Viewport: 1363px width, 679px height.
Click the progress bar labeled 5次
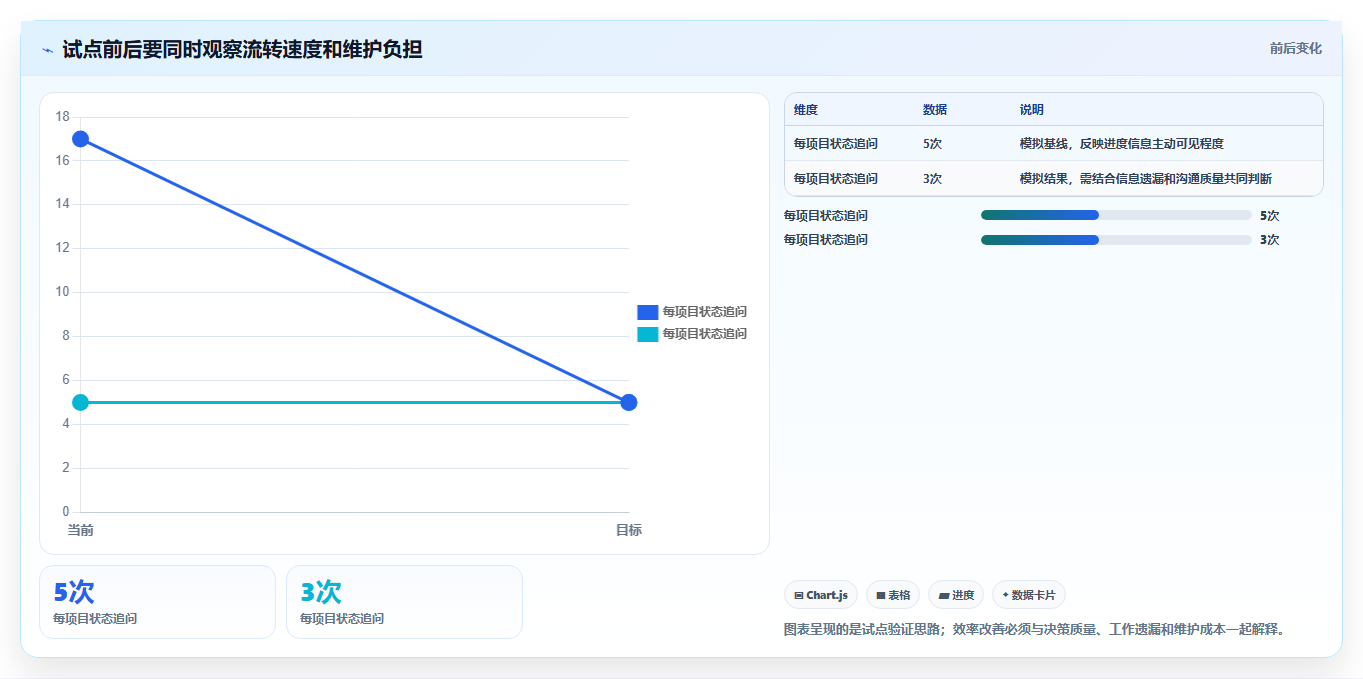(x=1116, y=215)
